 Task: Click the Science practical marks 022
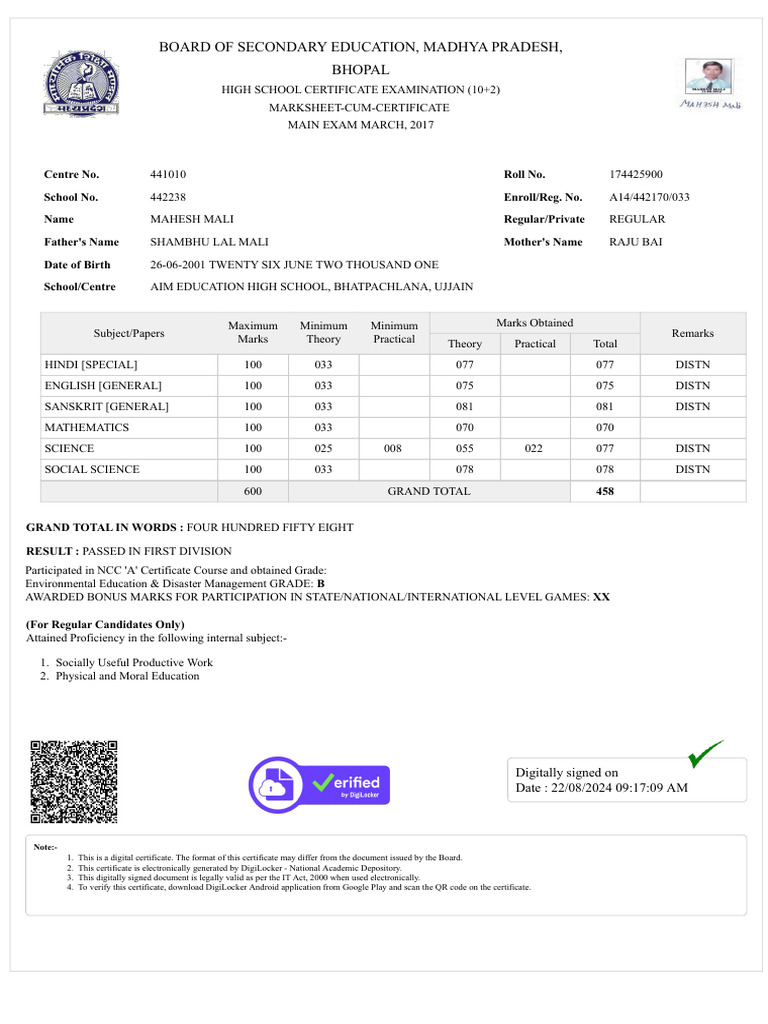(534, 449)
